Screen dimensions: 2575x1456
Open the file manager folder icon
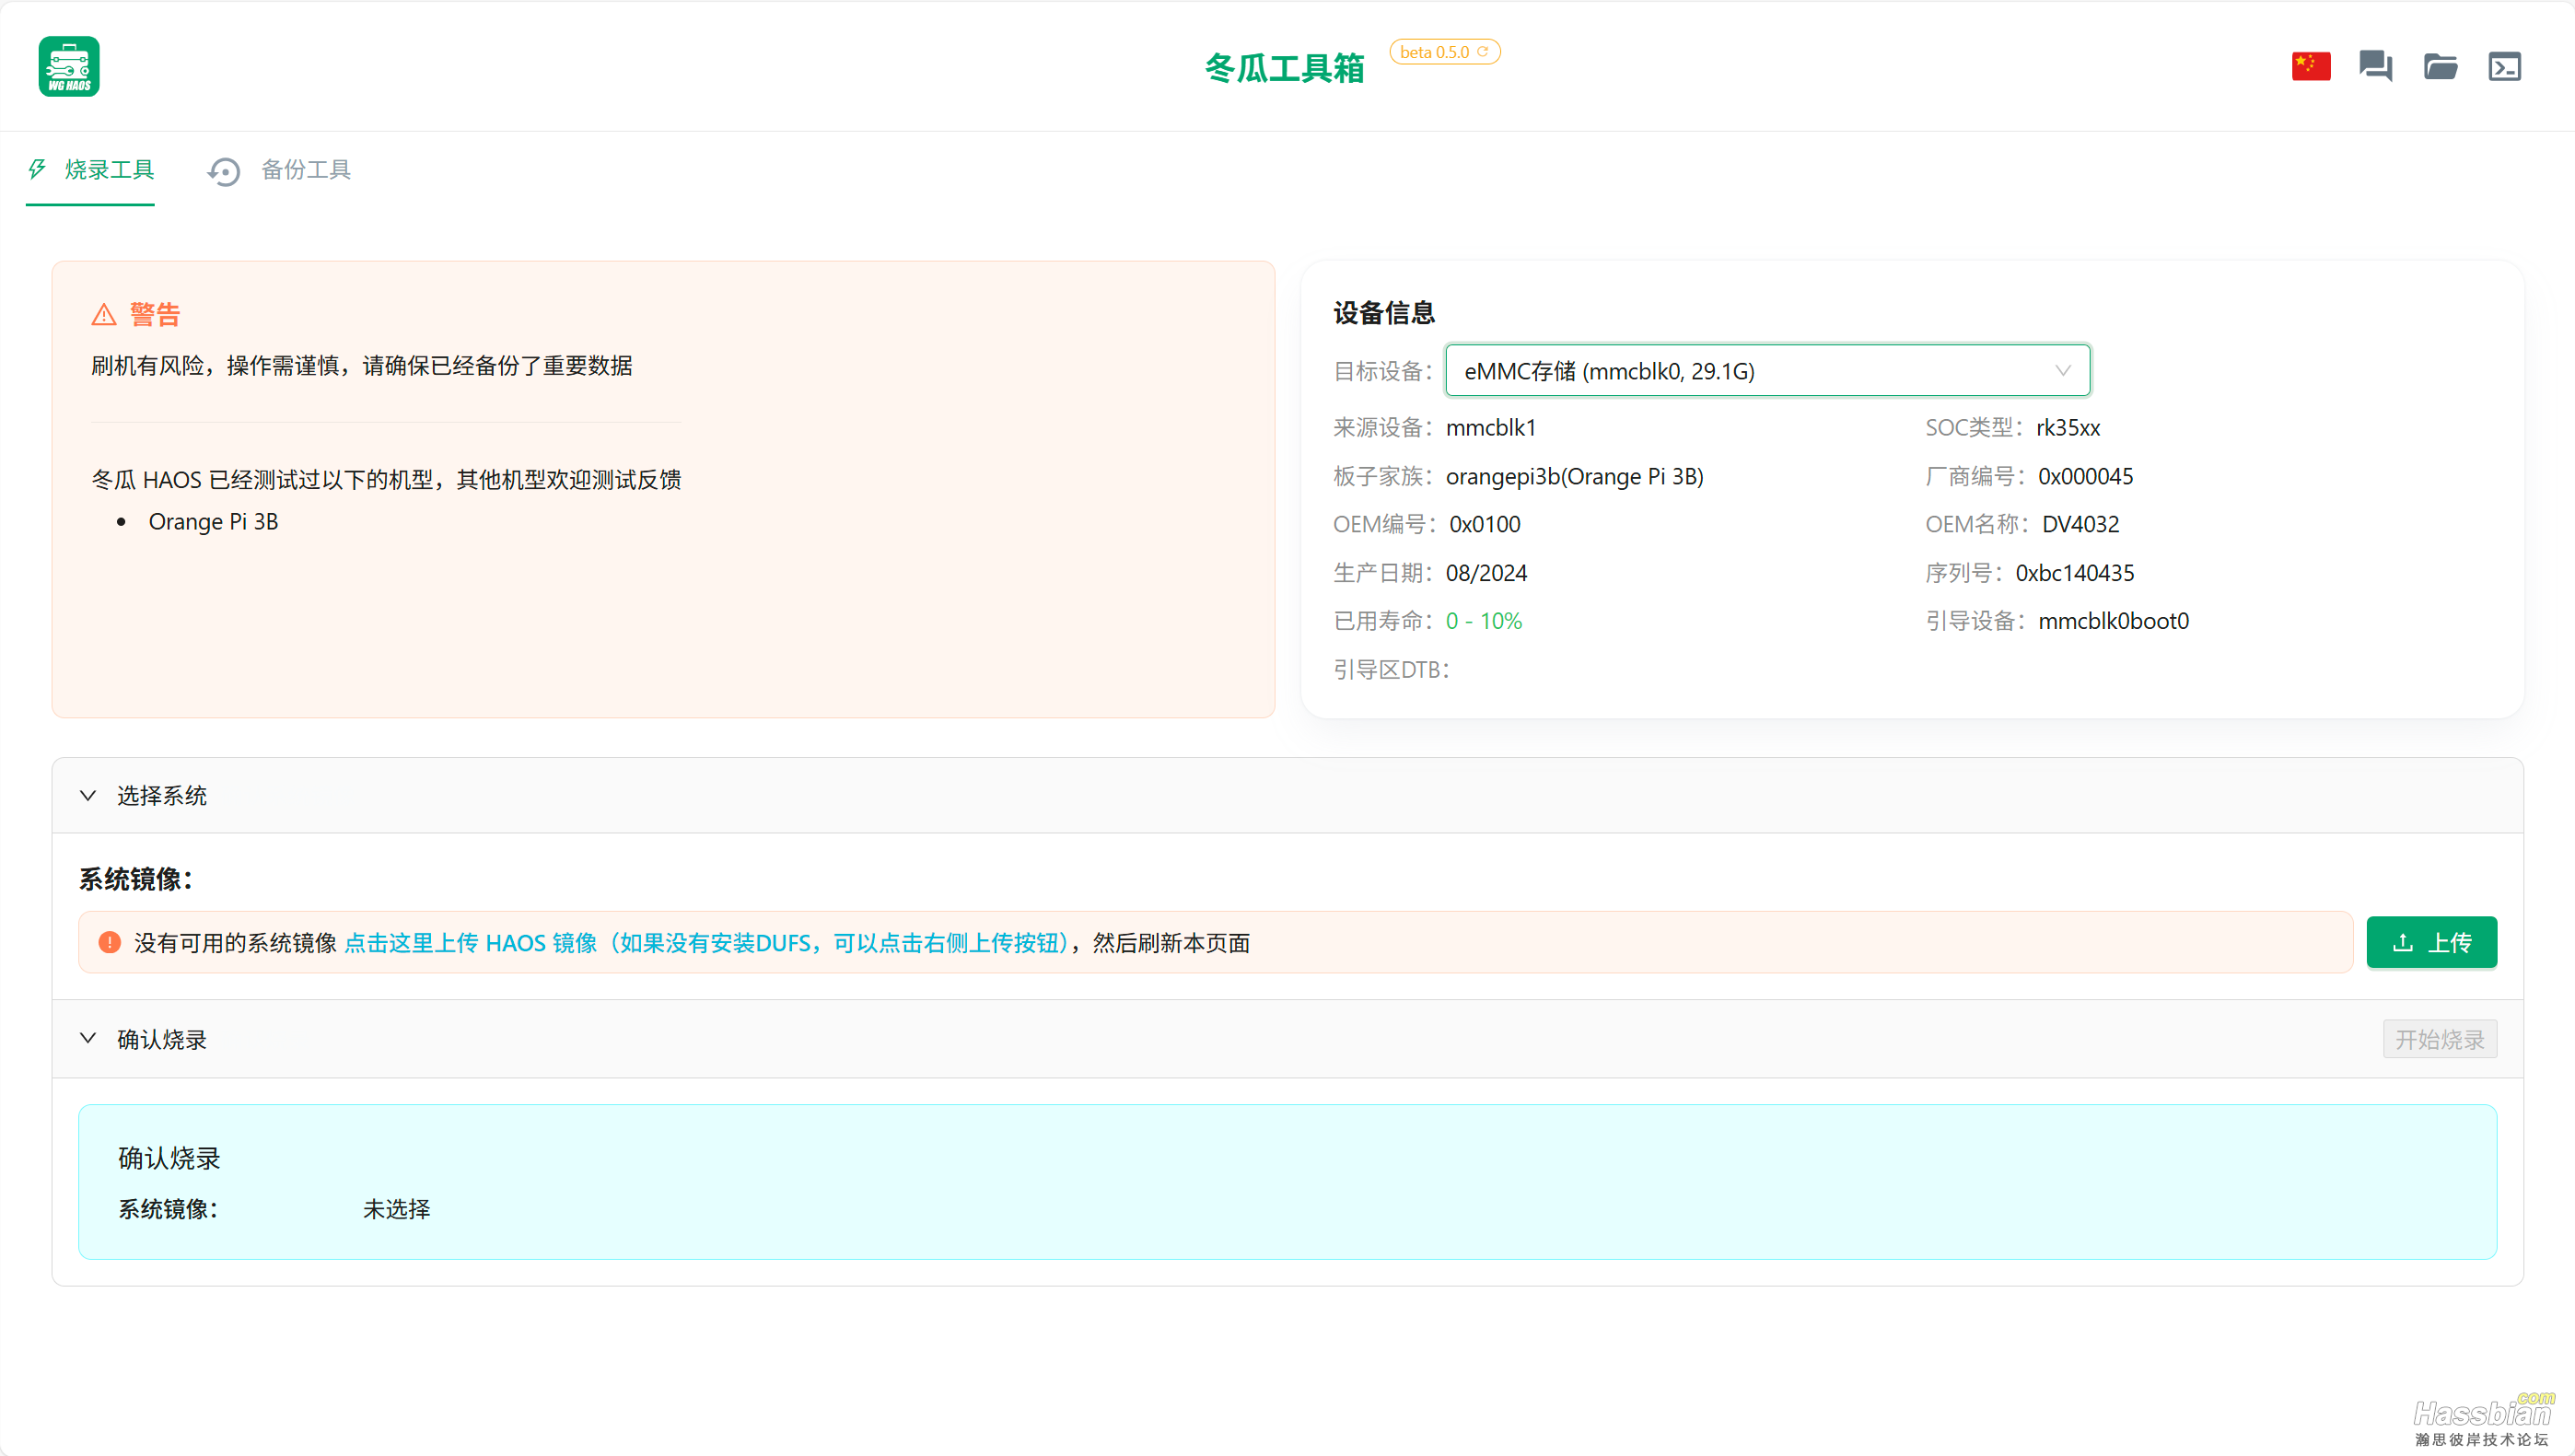2440,66
